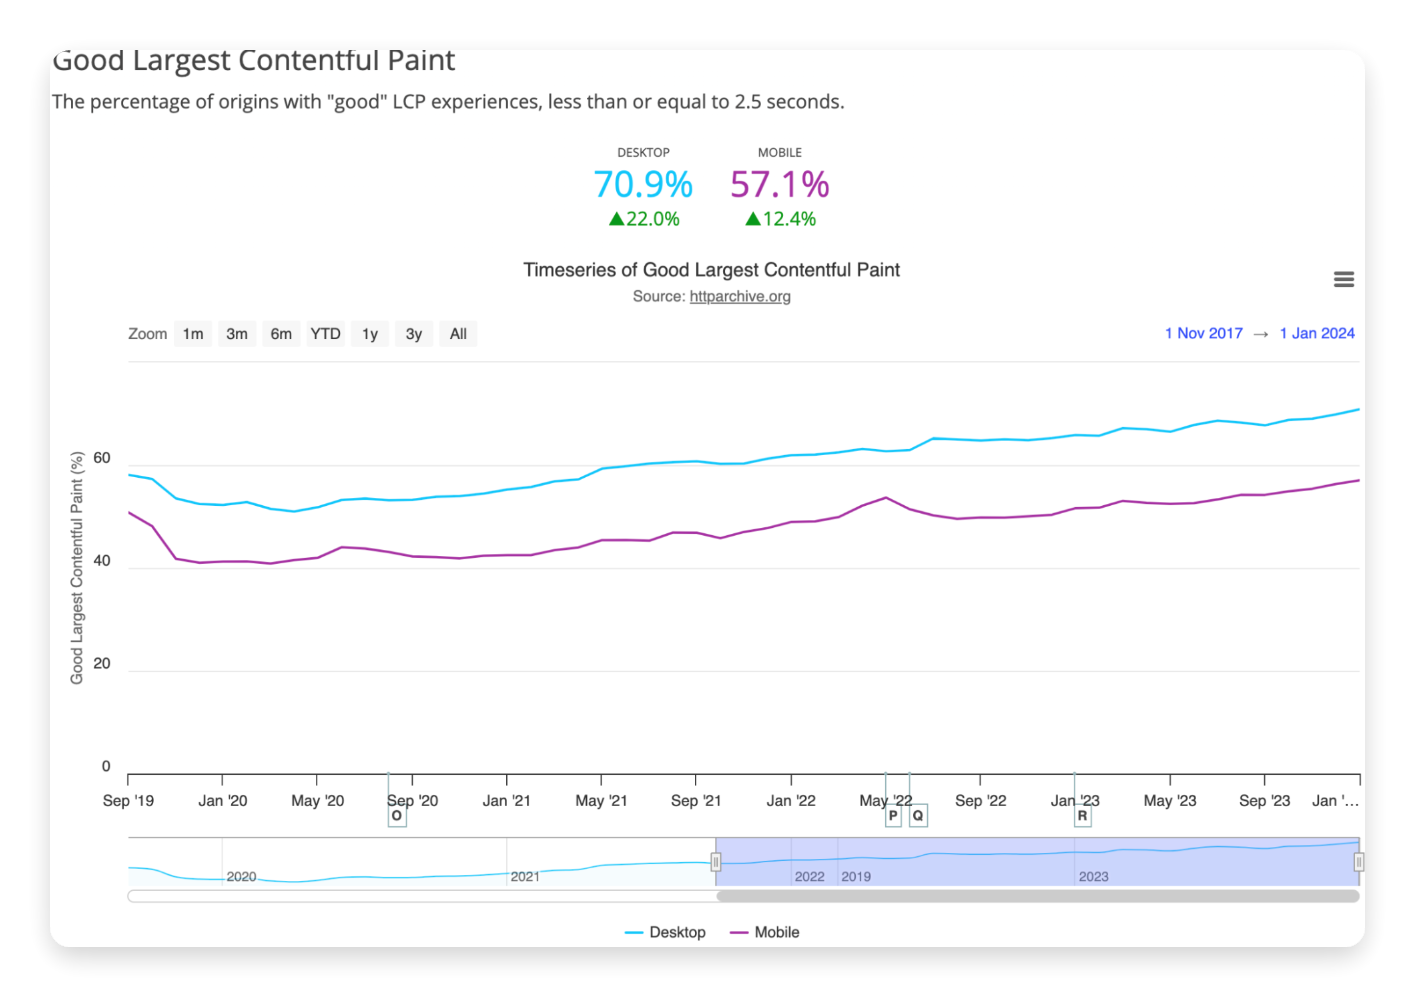Click the Good Largest Contentful Paint heading
Viewport: 1415px width, 997px height.
[x=253, y=61]
